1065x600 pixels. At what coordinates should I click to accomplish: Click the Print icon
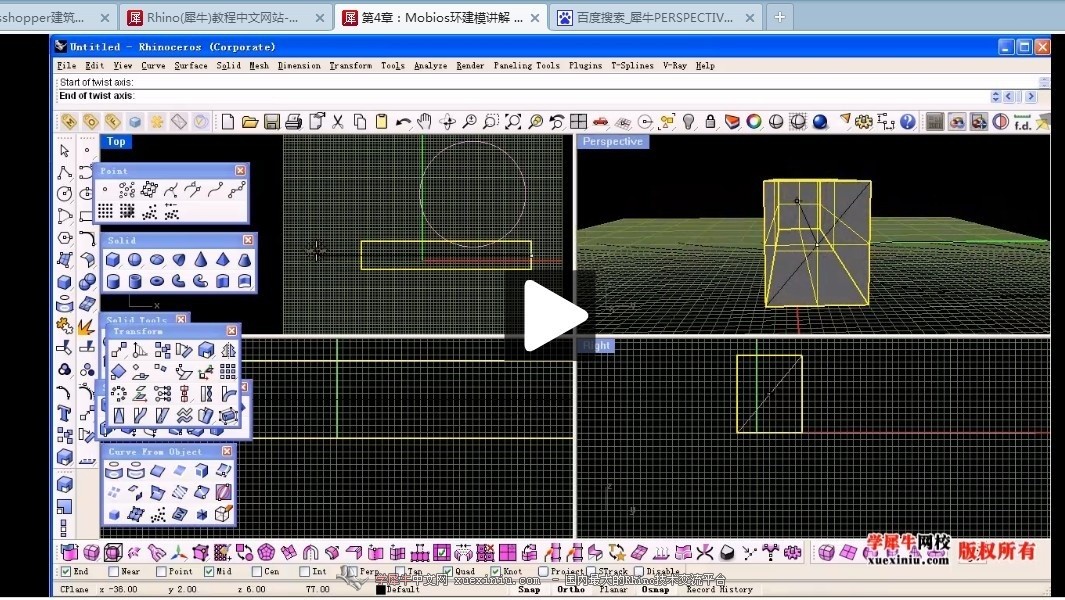[293, 122]
